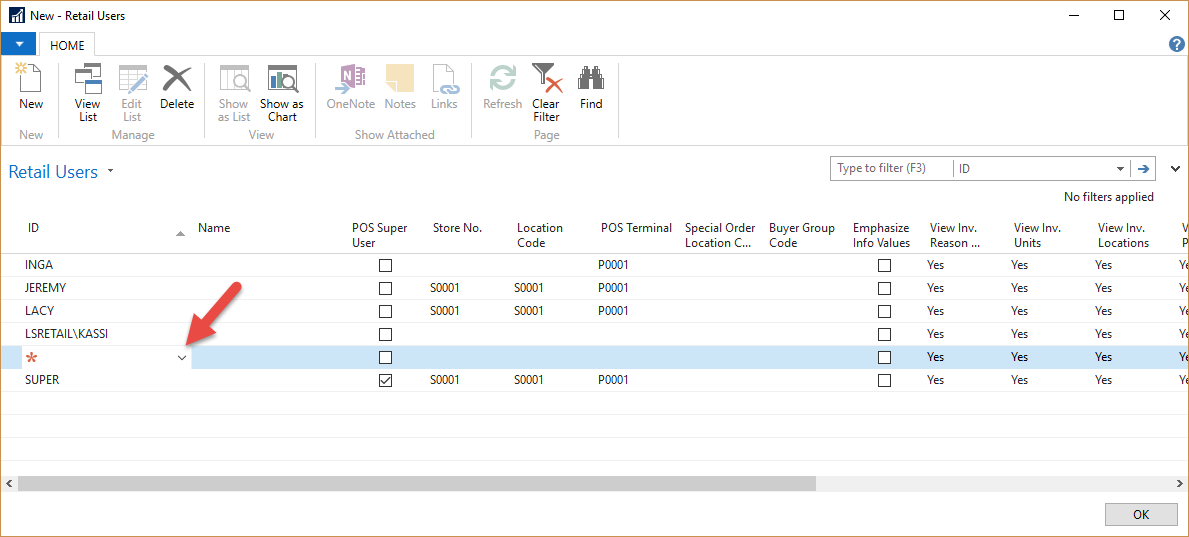Click the filter go arrow button
The width and height of the screenshot is (1189, 537).
click(x=1143, y=169)
